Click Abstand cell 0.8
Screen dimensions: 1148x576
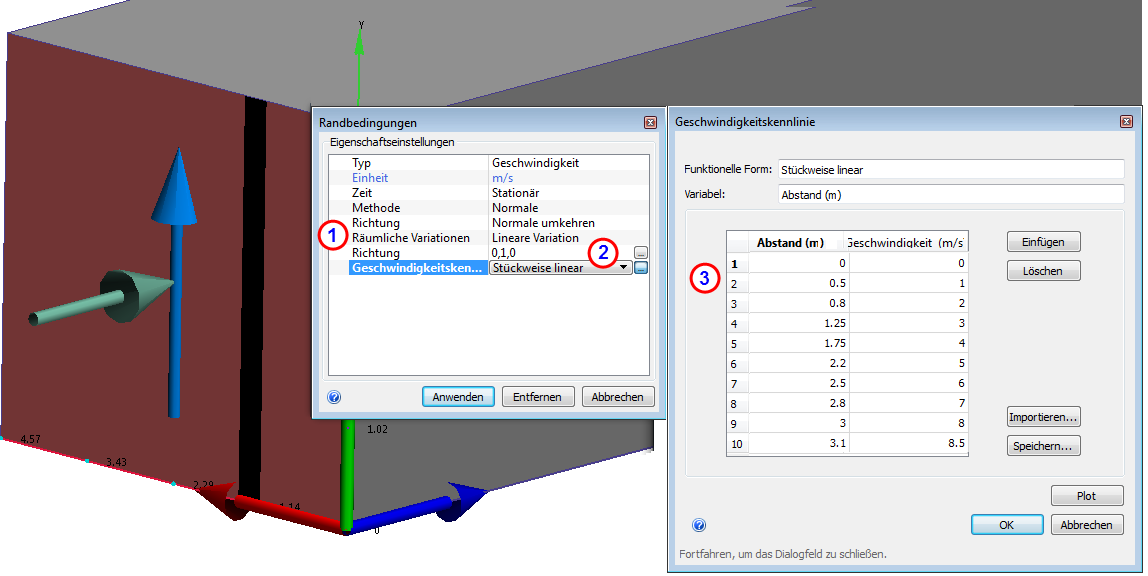coord(799,303)
